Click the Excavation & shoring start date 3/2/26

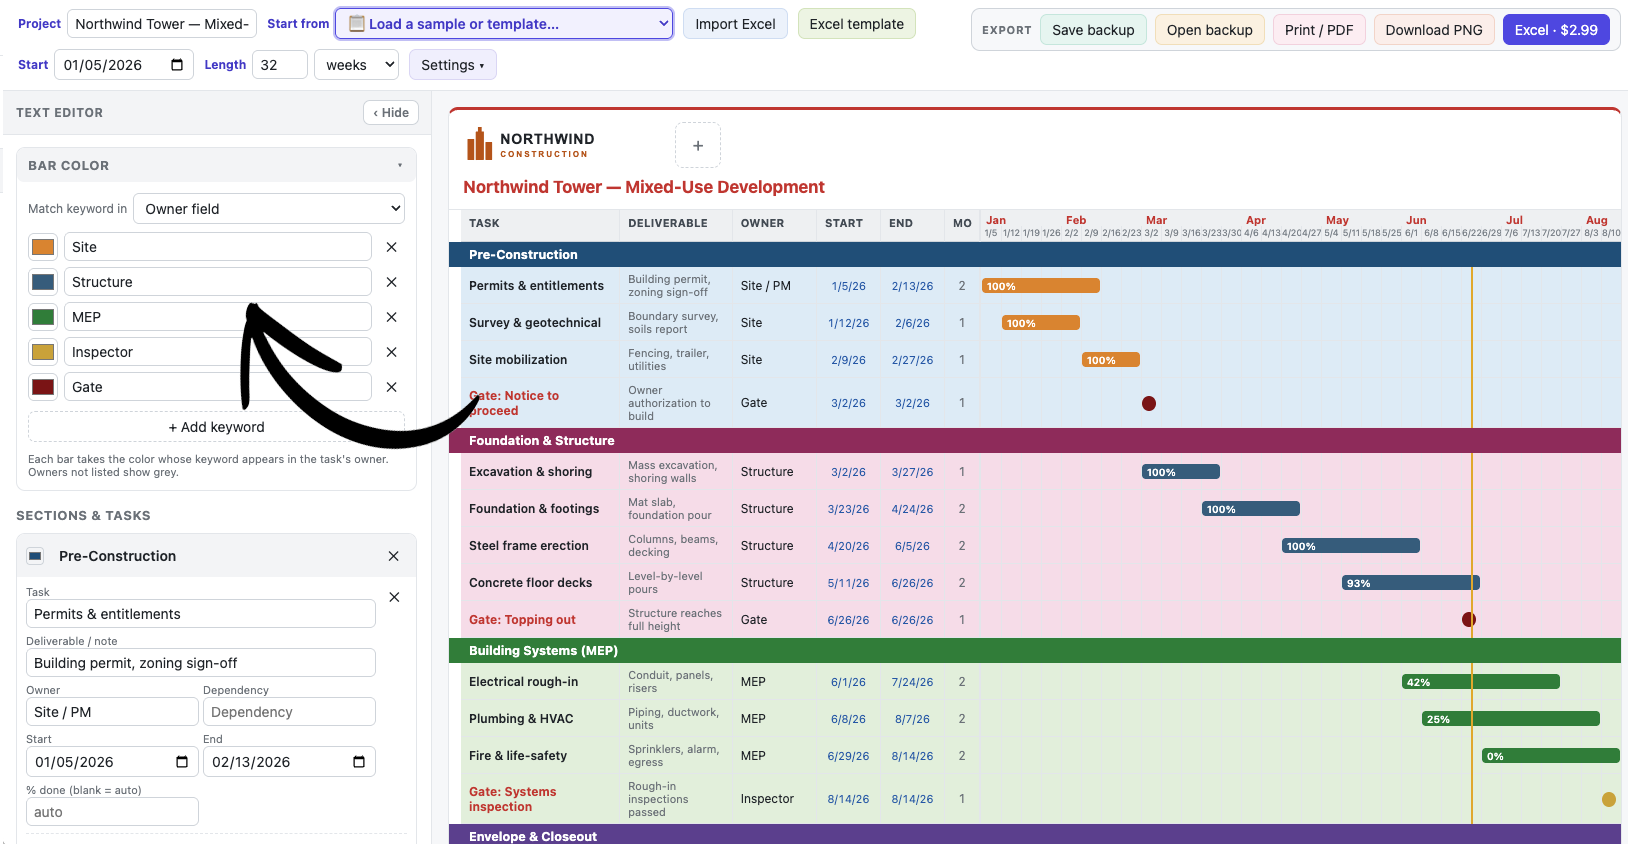[x=848, y=472]
